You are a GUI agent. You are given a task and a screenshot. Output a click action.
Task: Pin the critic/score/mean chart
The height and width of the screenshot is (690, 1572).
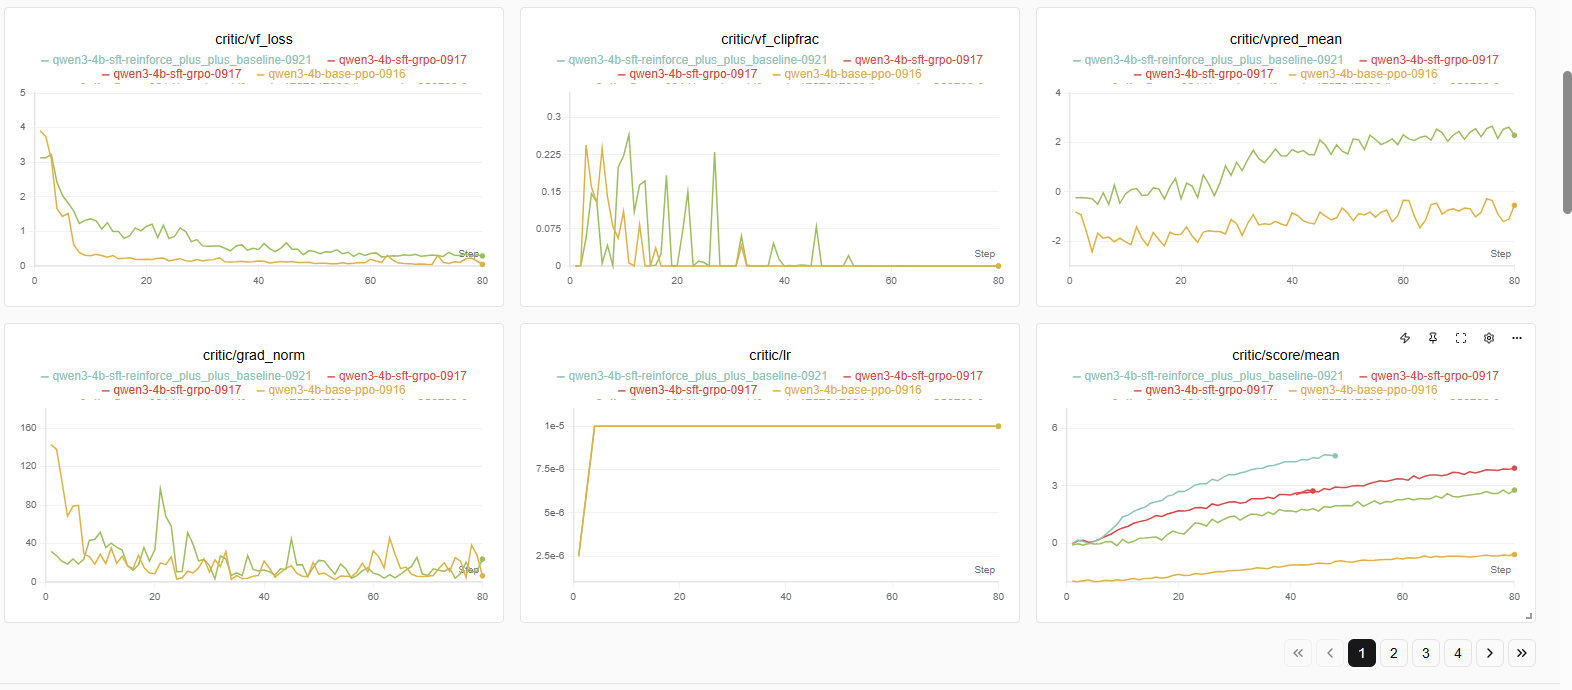point(1433,338)
